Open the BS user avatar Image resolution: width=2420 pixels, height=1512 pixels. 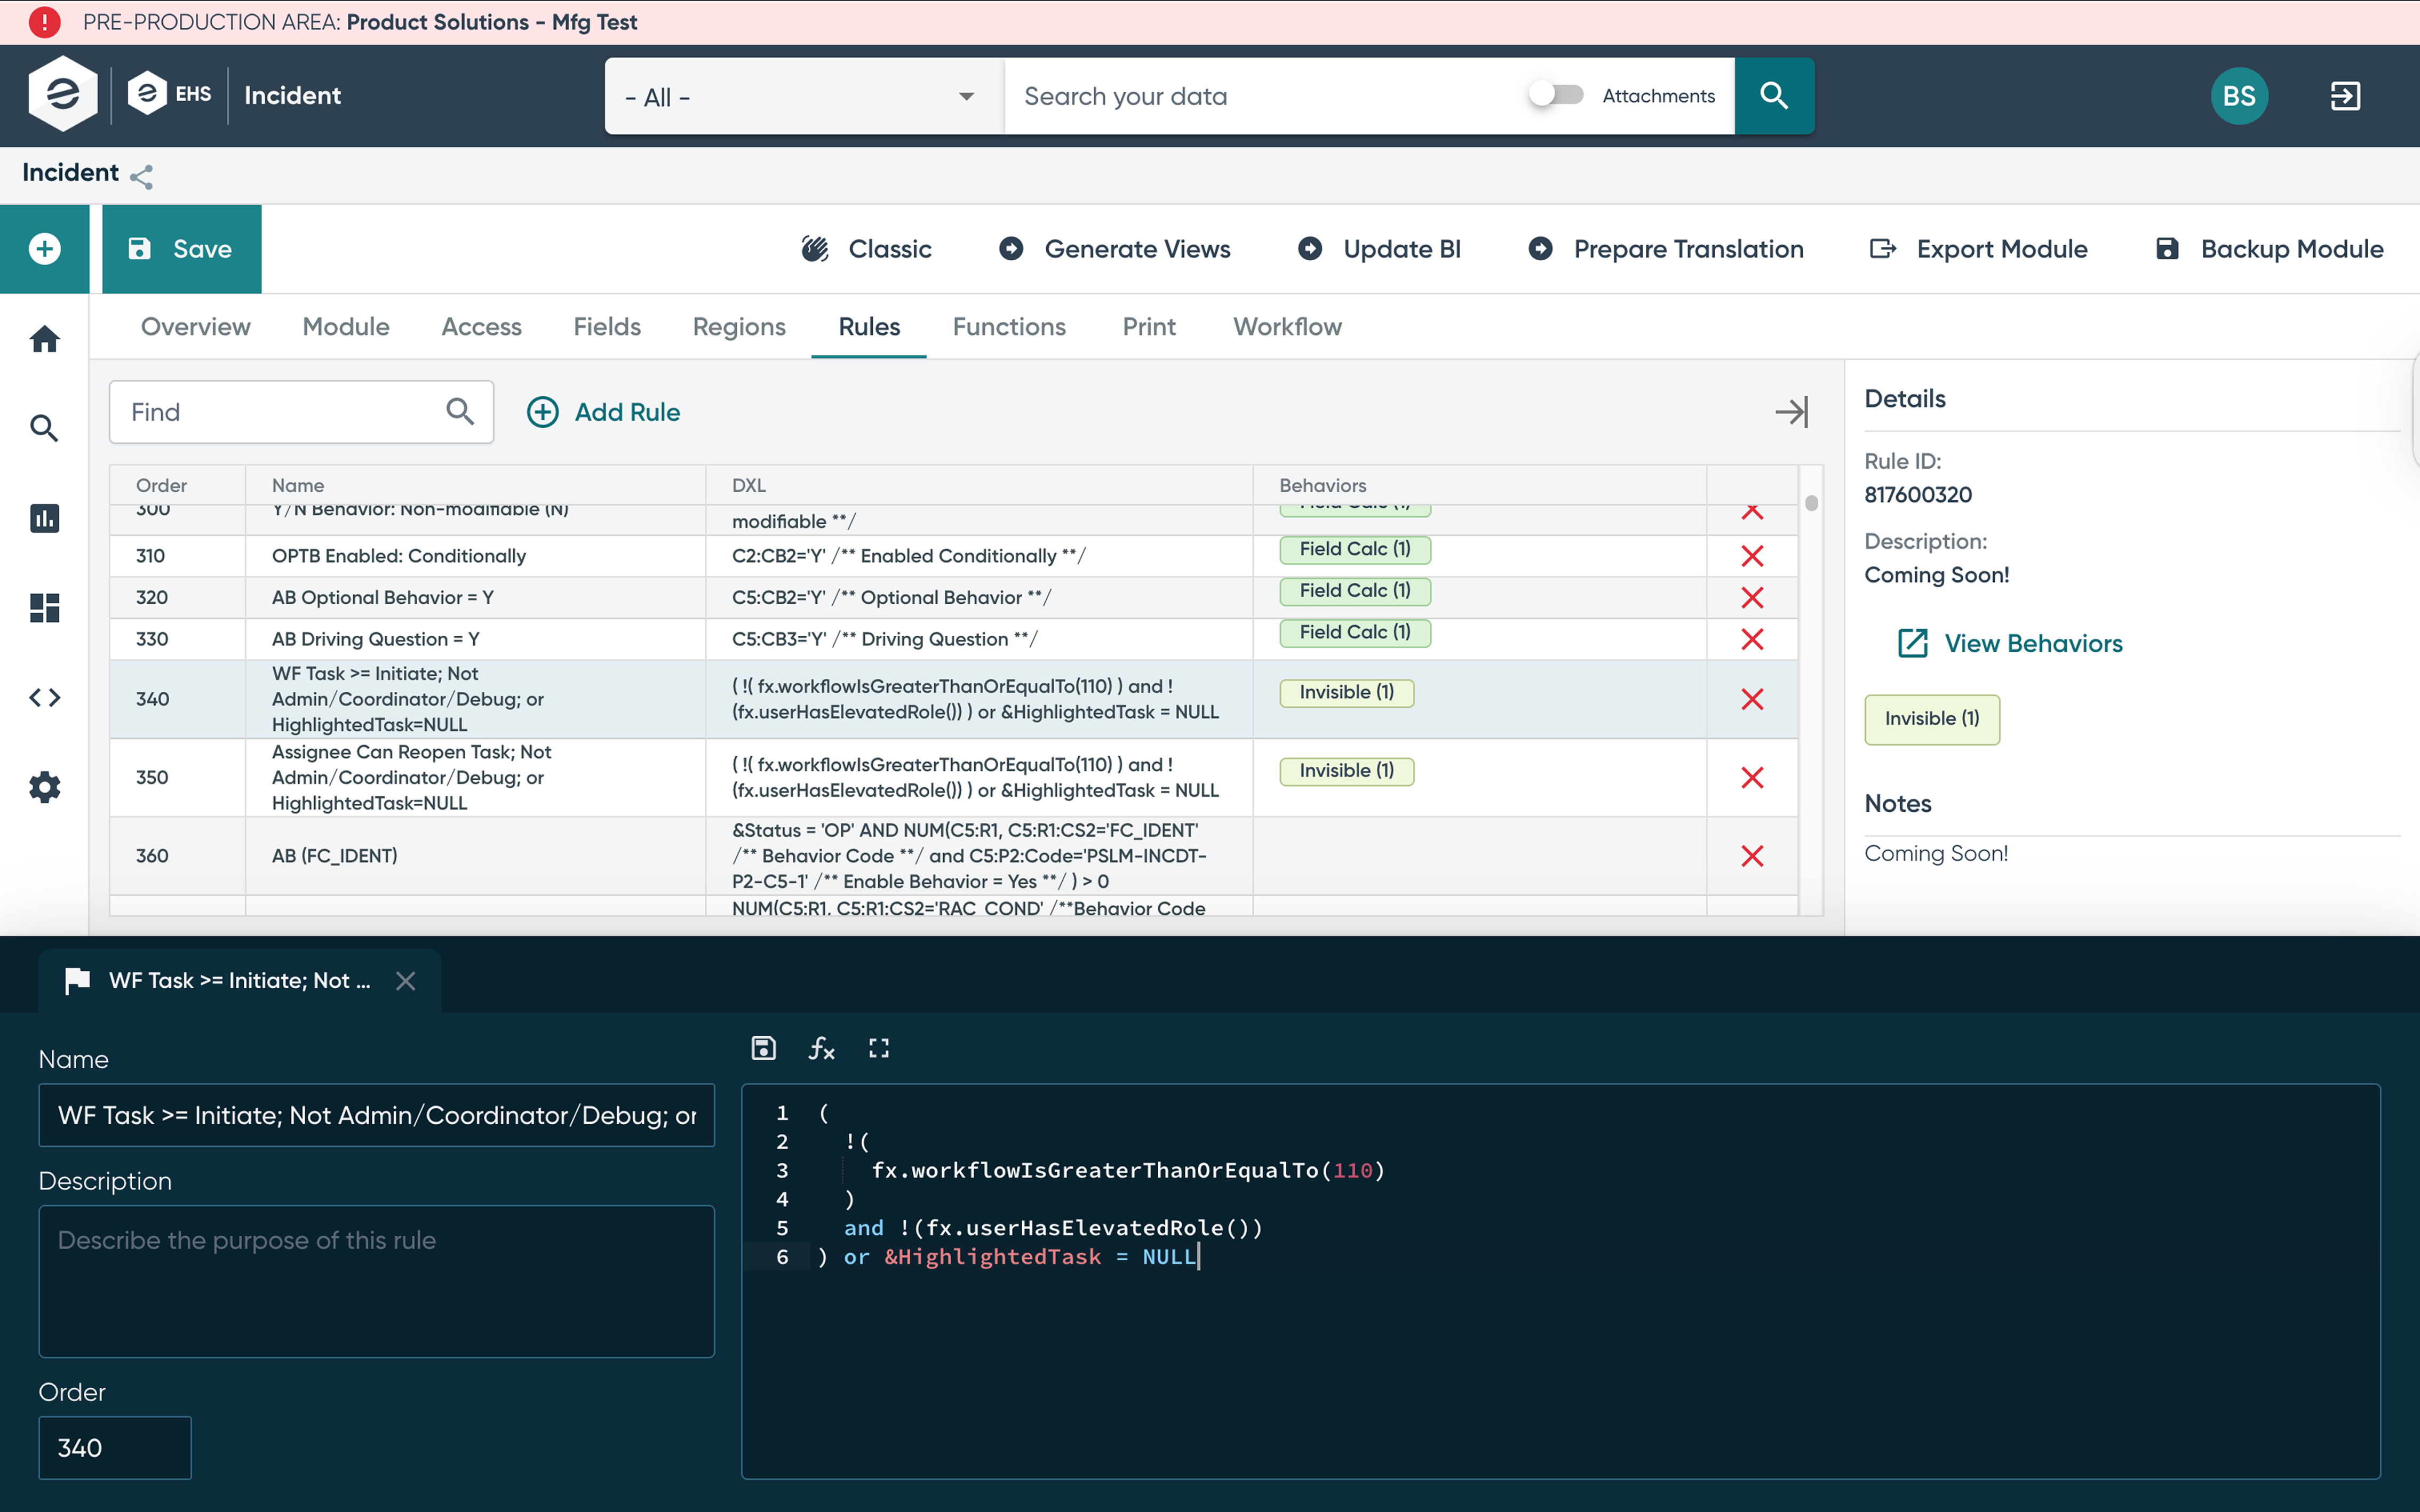click(x=2239, y=95)
